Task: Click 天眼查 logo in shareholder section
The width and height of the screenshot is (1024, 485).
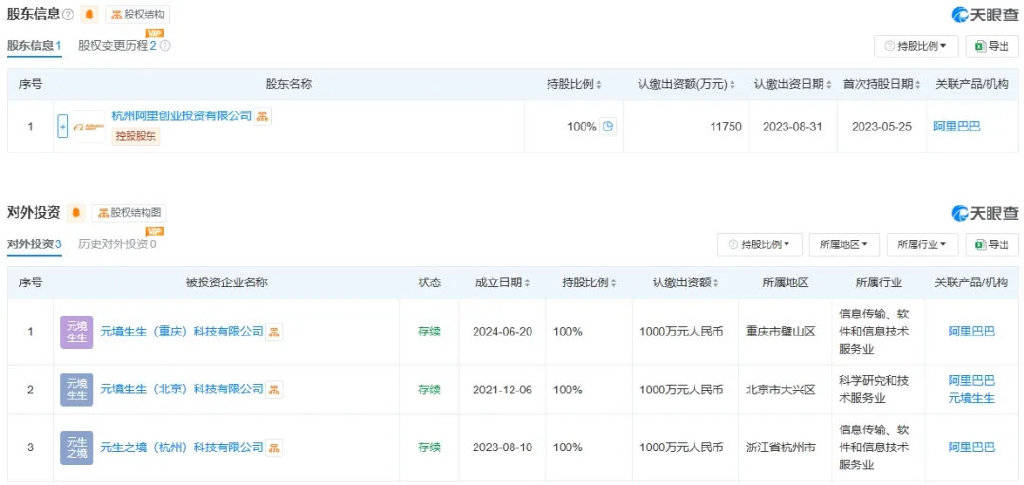Action: [x=985, y=14]
